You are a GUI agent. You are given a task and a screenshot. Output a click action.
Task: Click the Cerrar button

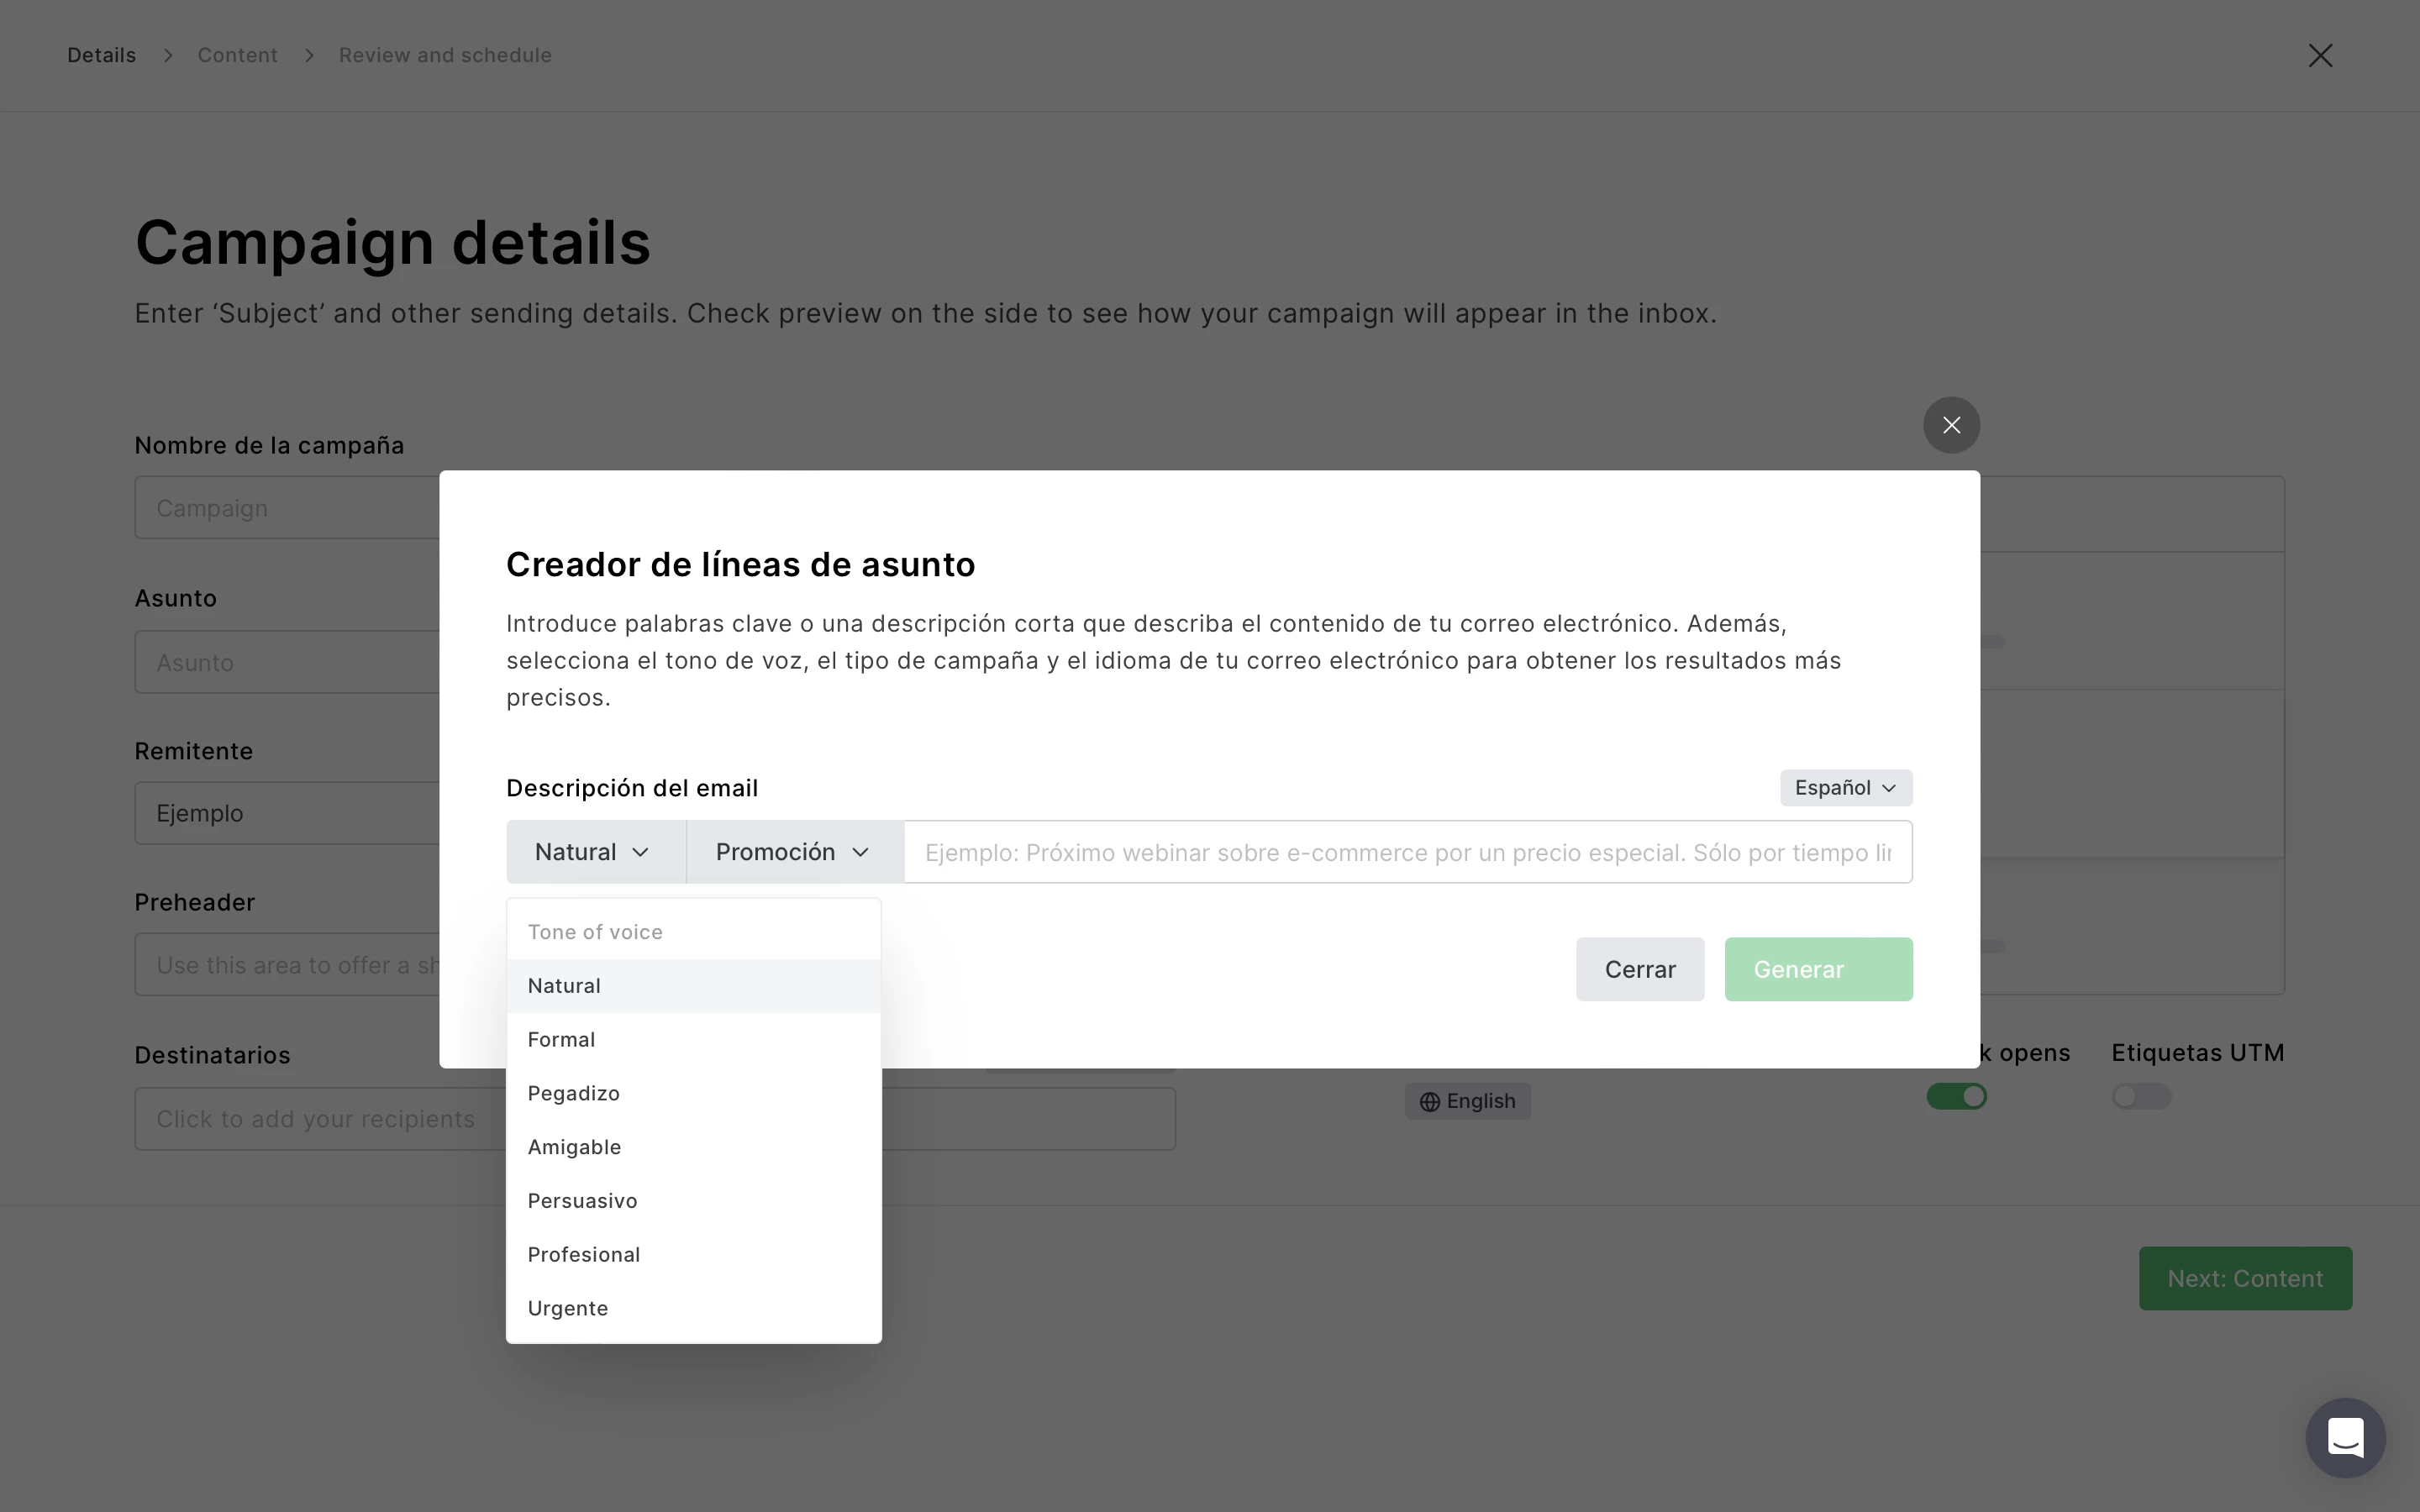(x=1640, y=969)
